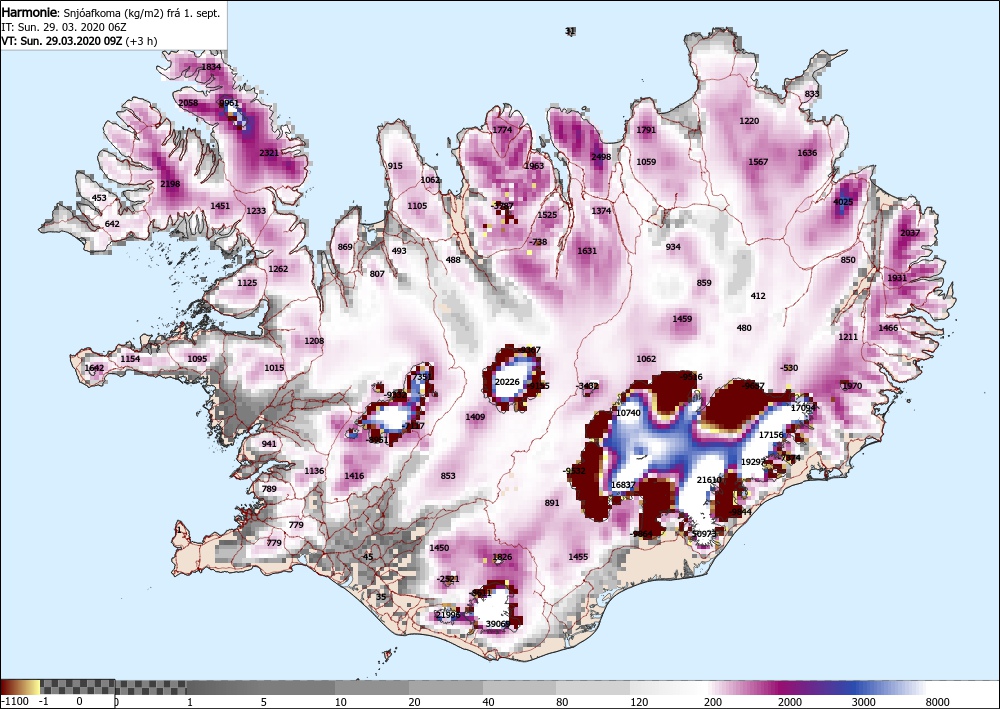This screenshot has width=1000, height=709.
Task: Click the map value 1642
Action: 94,368
